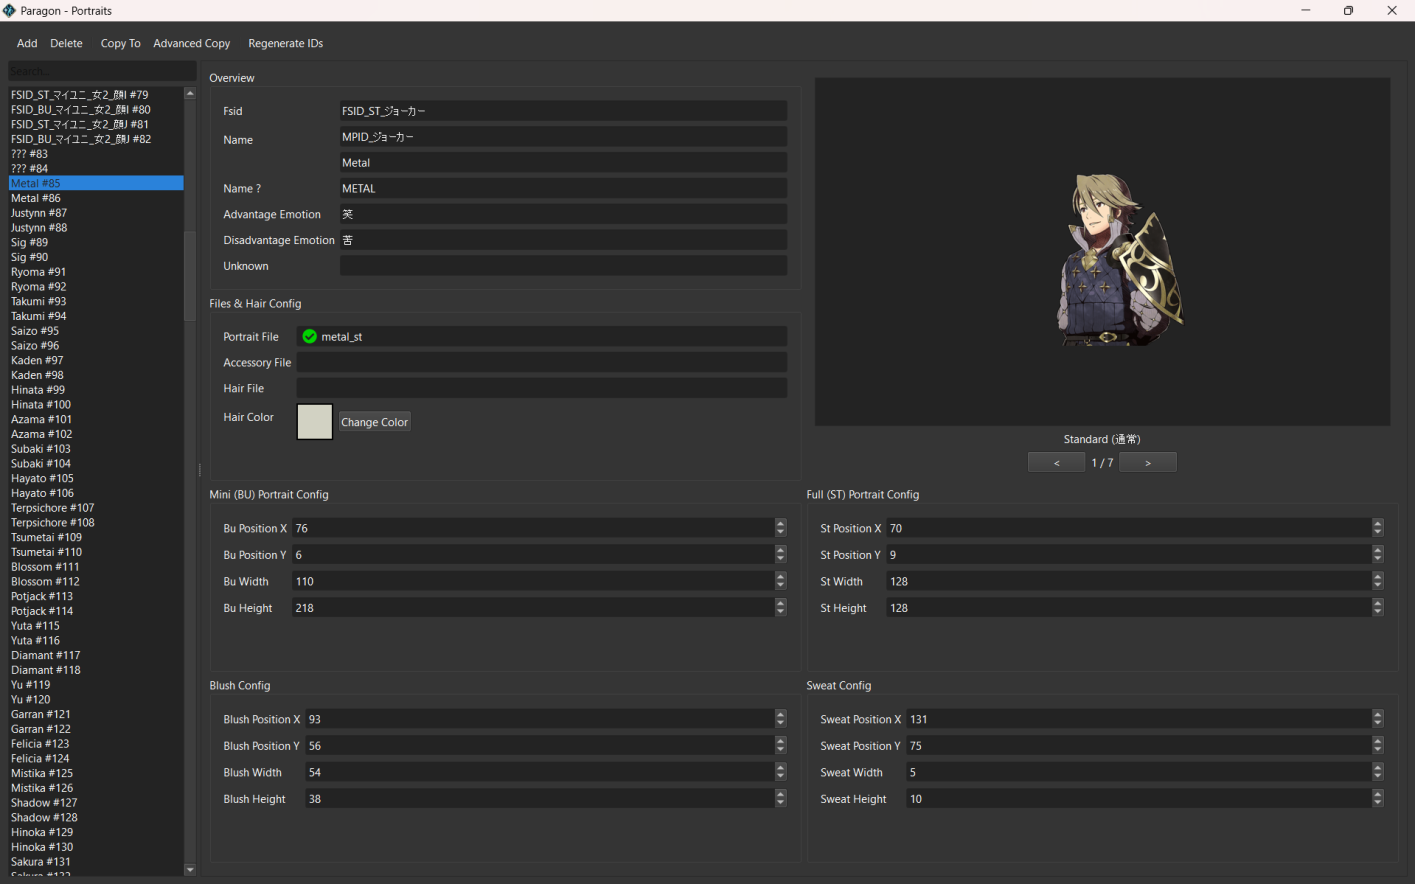This screenshot has height=884, width=1415.
Task: Select Ryoma #91 in the portrait list
Action: tap(39, 272)
